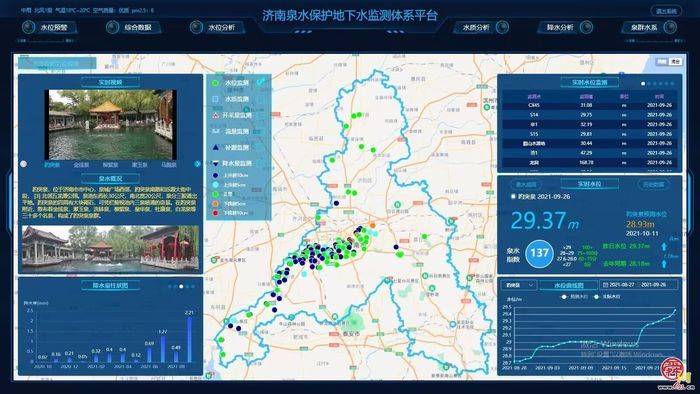
Task: Open the 趵突泉 dropdown in the curve panel
Action: [519, 285]
